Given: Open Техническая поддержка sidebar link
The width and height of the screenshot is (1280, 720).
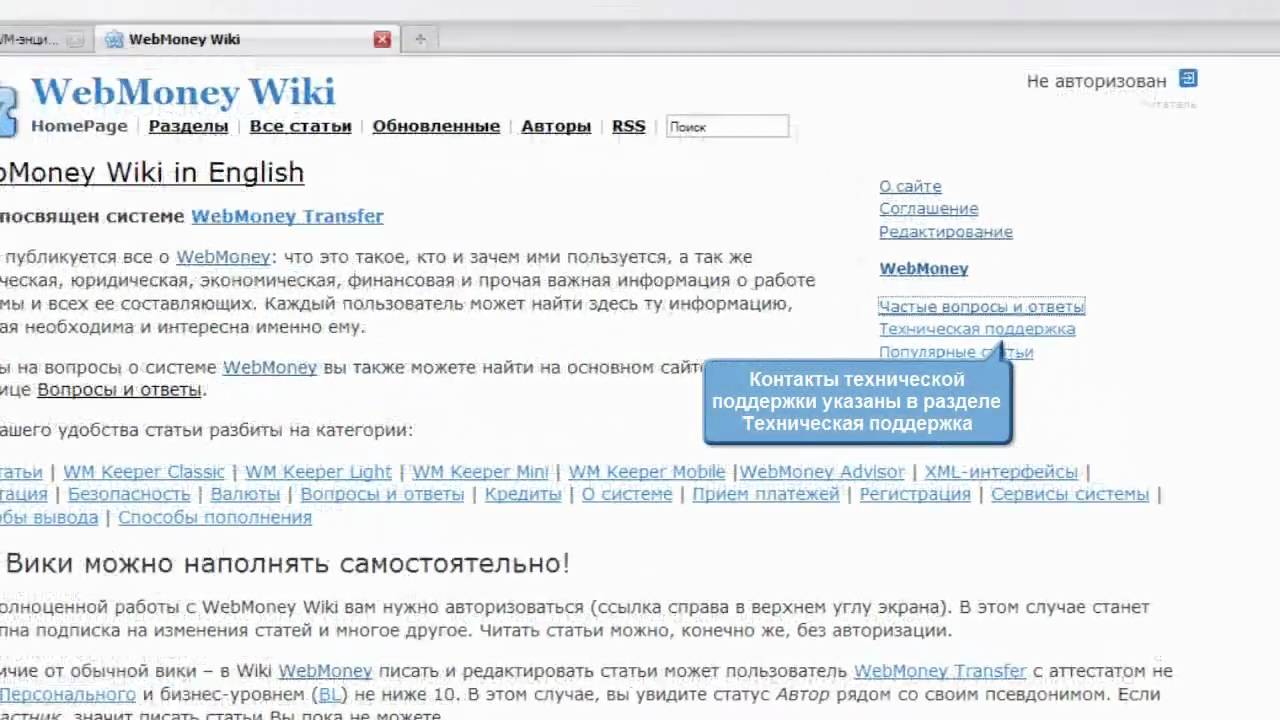Looking at the screenshot, I should tap(977, 329).
